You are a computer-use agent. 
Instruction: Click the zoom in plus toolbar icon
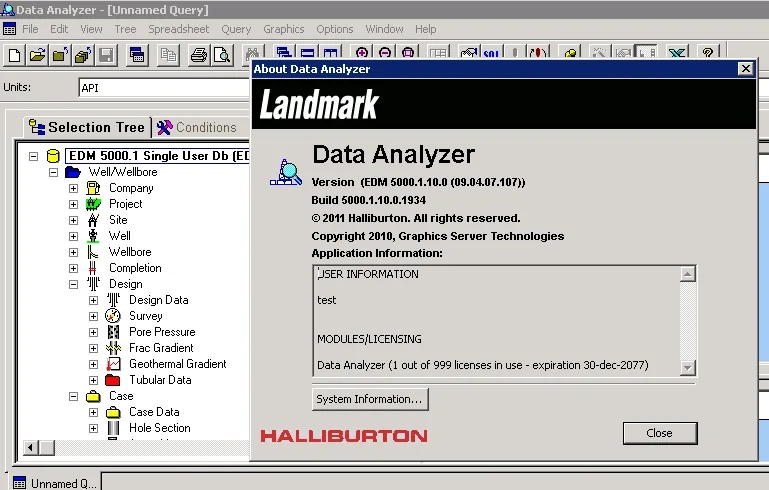362,52
